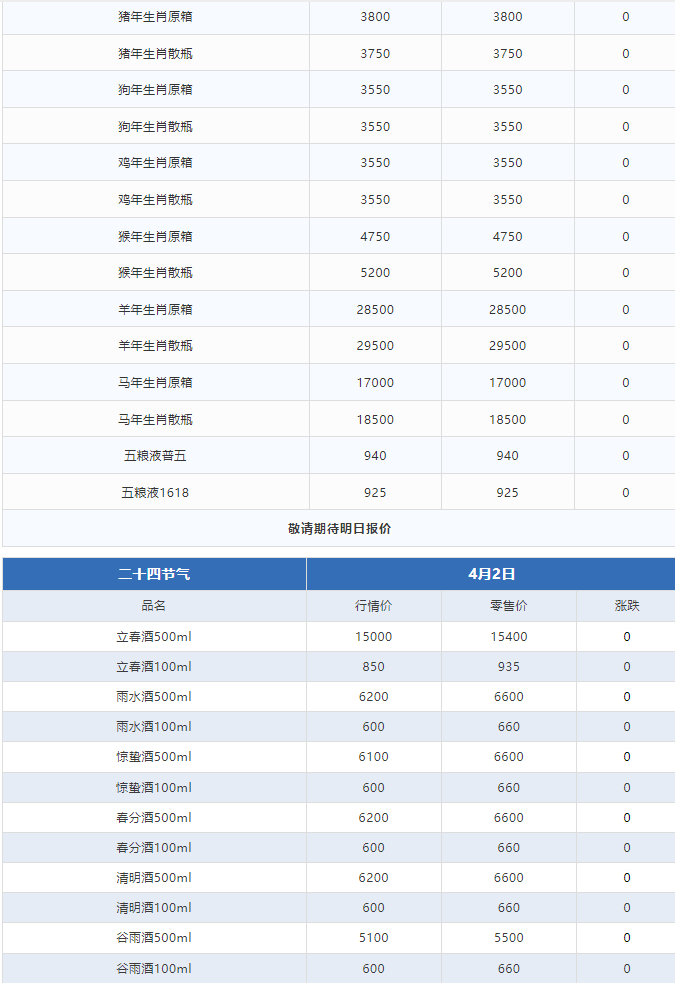The image size is (675, 983).
Task: Select the 谷雨酒500ml name cell
Action: click(x=154, y=938)
